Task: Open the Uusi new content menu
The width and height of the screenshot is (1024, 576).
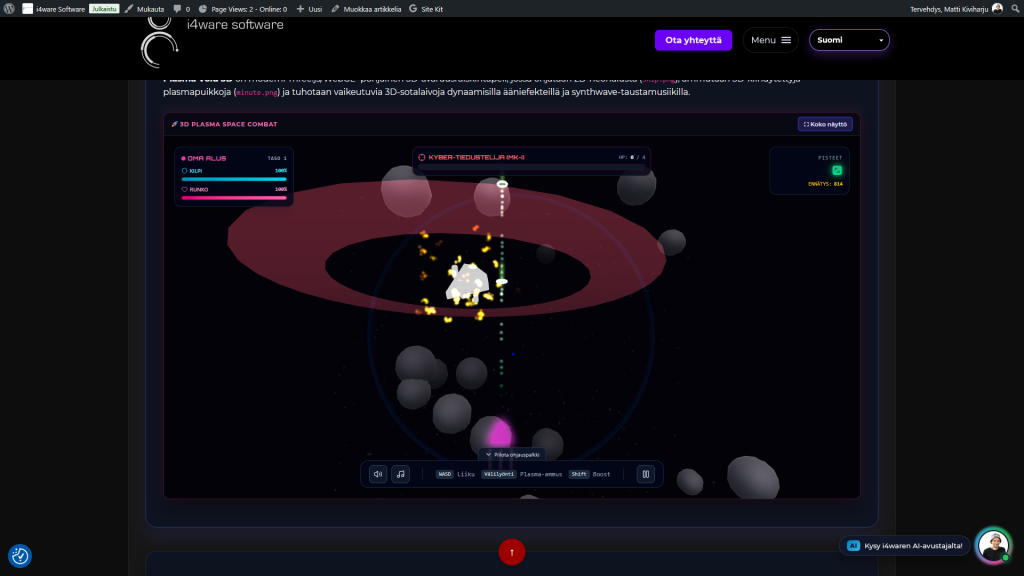Action: point(310,9)
